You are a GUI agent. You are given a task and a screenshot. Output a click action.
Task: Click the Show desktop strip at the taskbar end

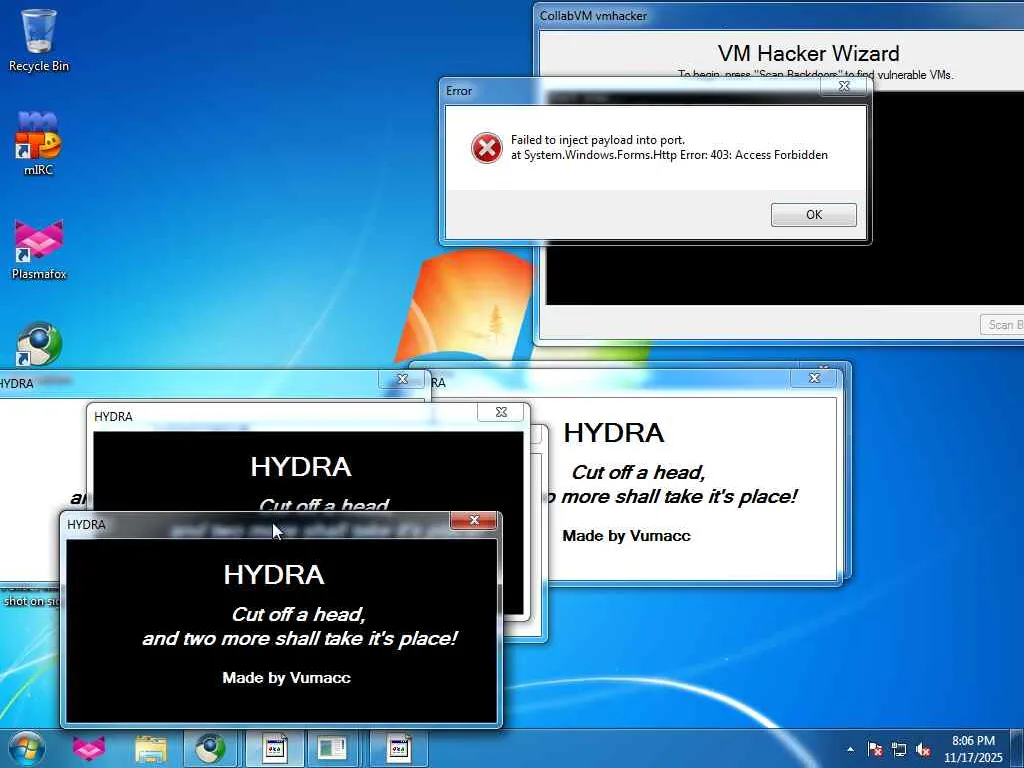click(1017, 749)
